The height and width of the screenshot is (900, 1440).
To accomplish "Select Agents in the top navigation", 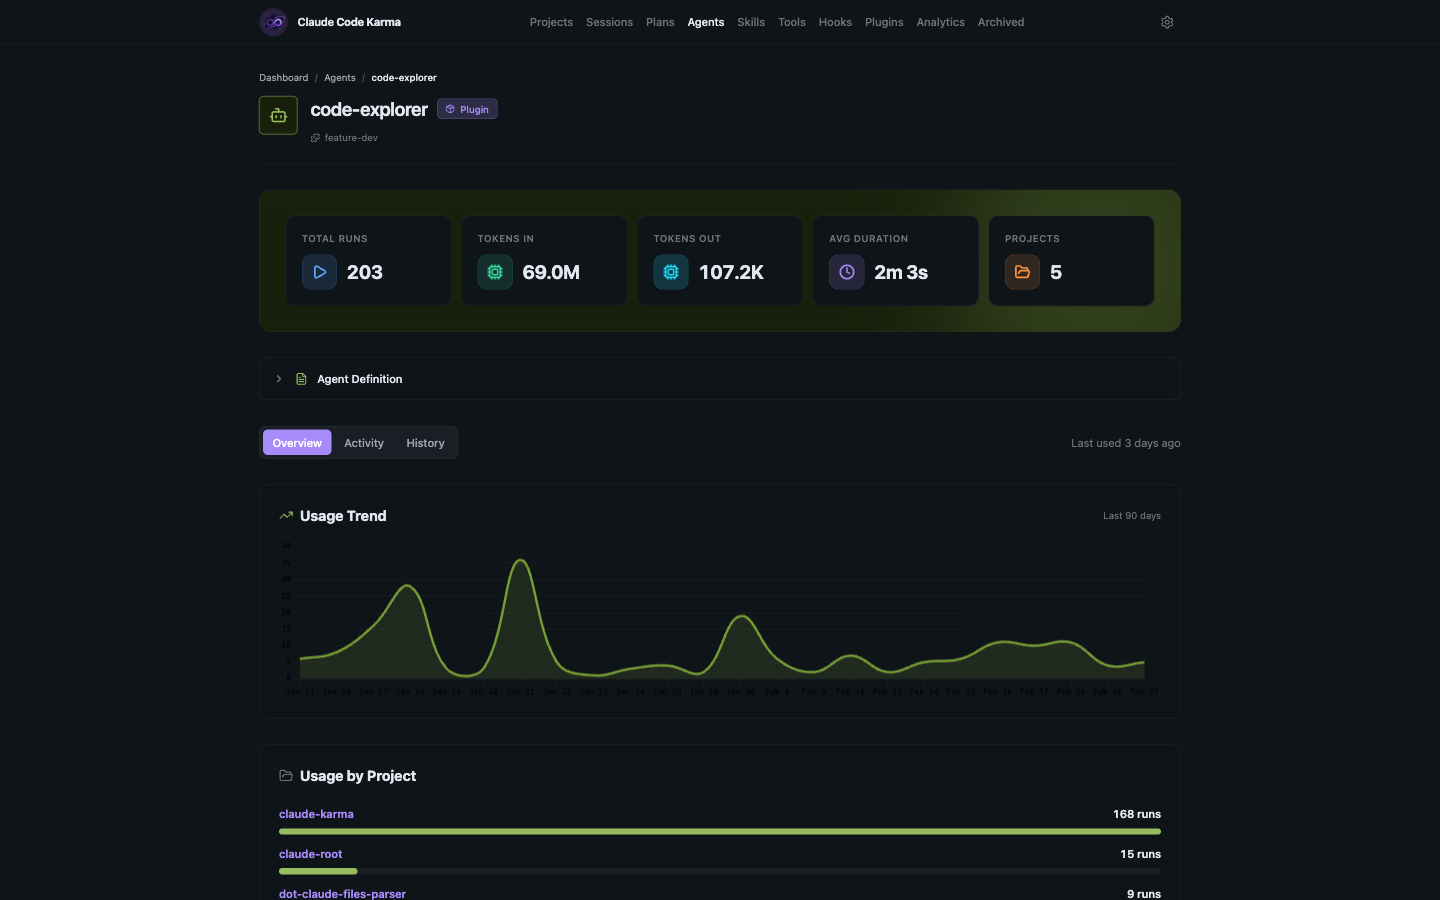I will 706,22.
